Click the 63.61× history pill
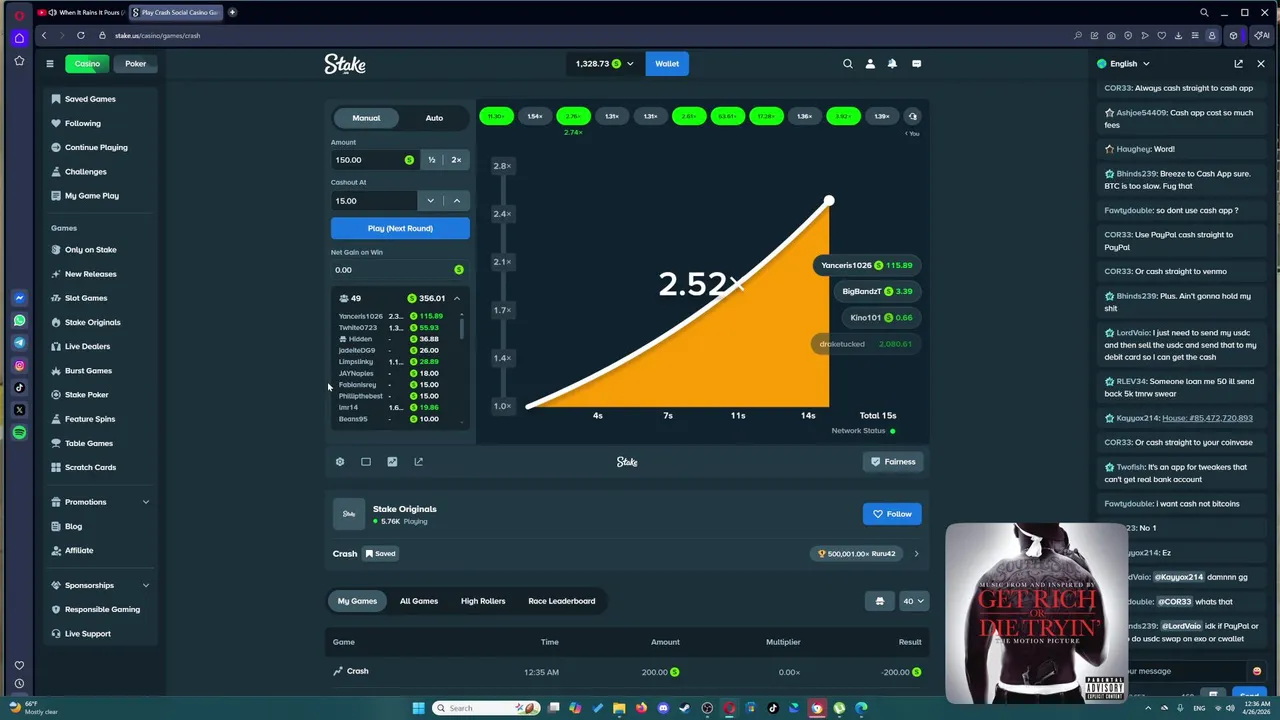 click(727, 116)
